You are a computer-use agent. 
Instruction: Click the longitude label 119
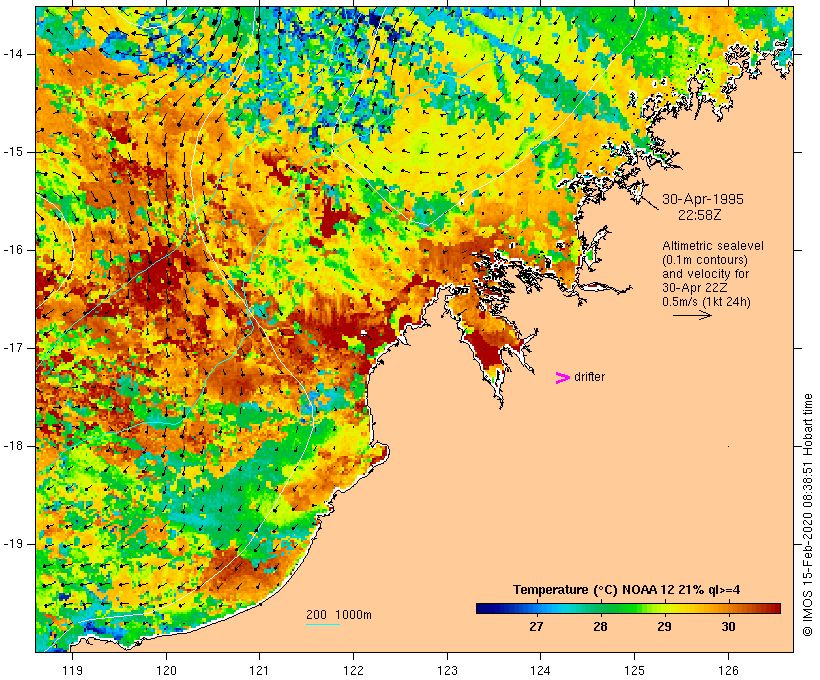point(72,670)
